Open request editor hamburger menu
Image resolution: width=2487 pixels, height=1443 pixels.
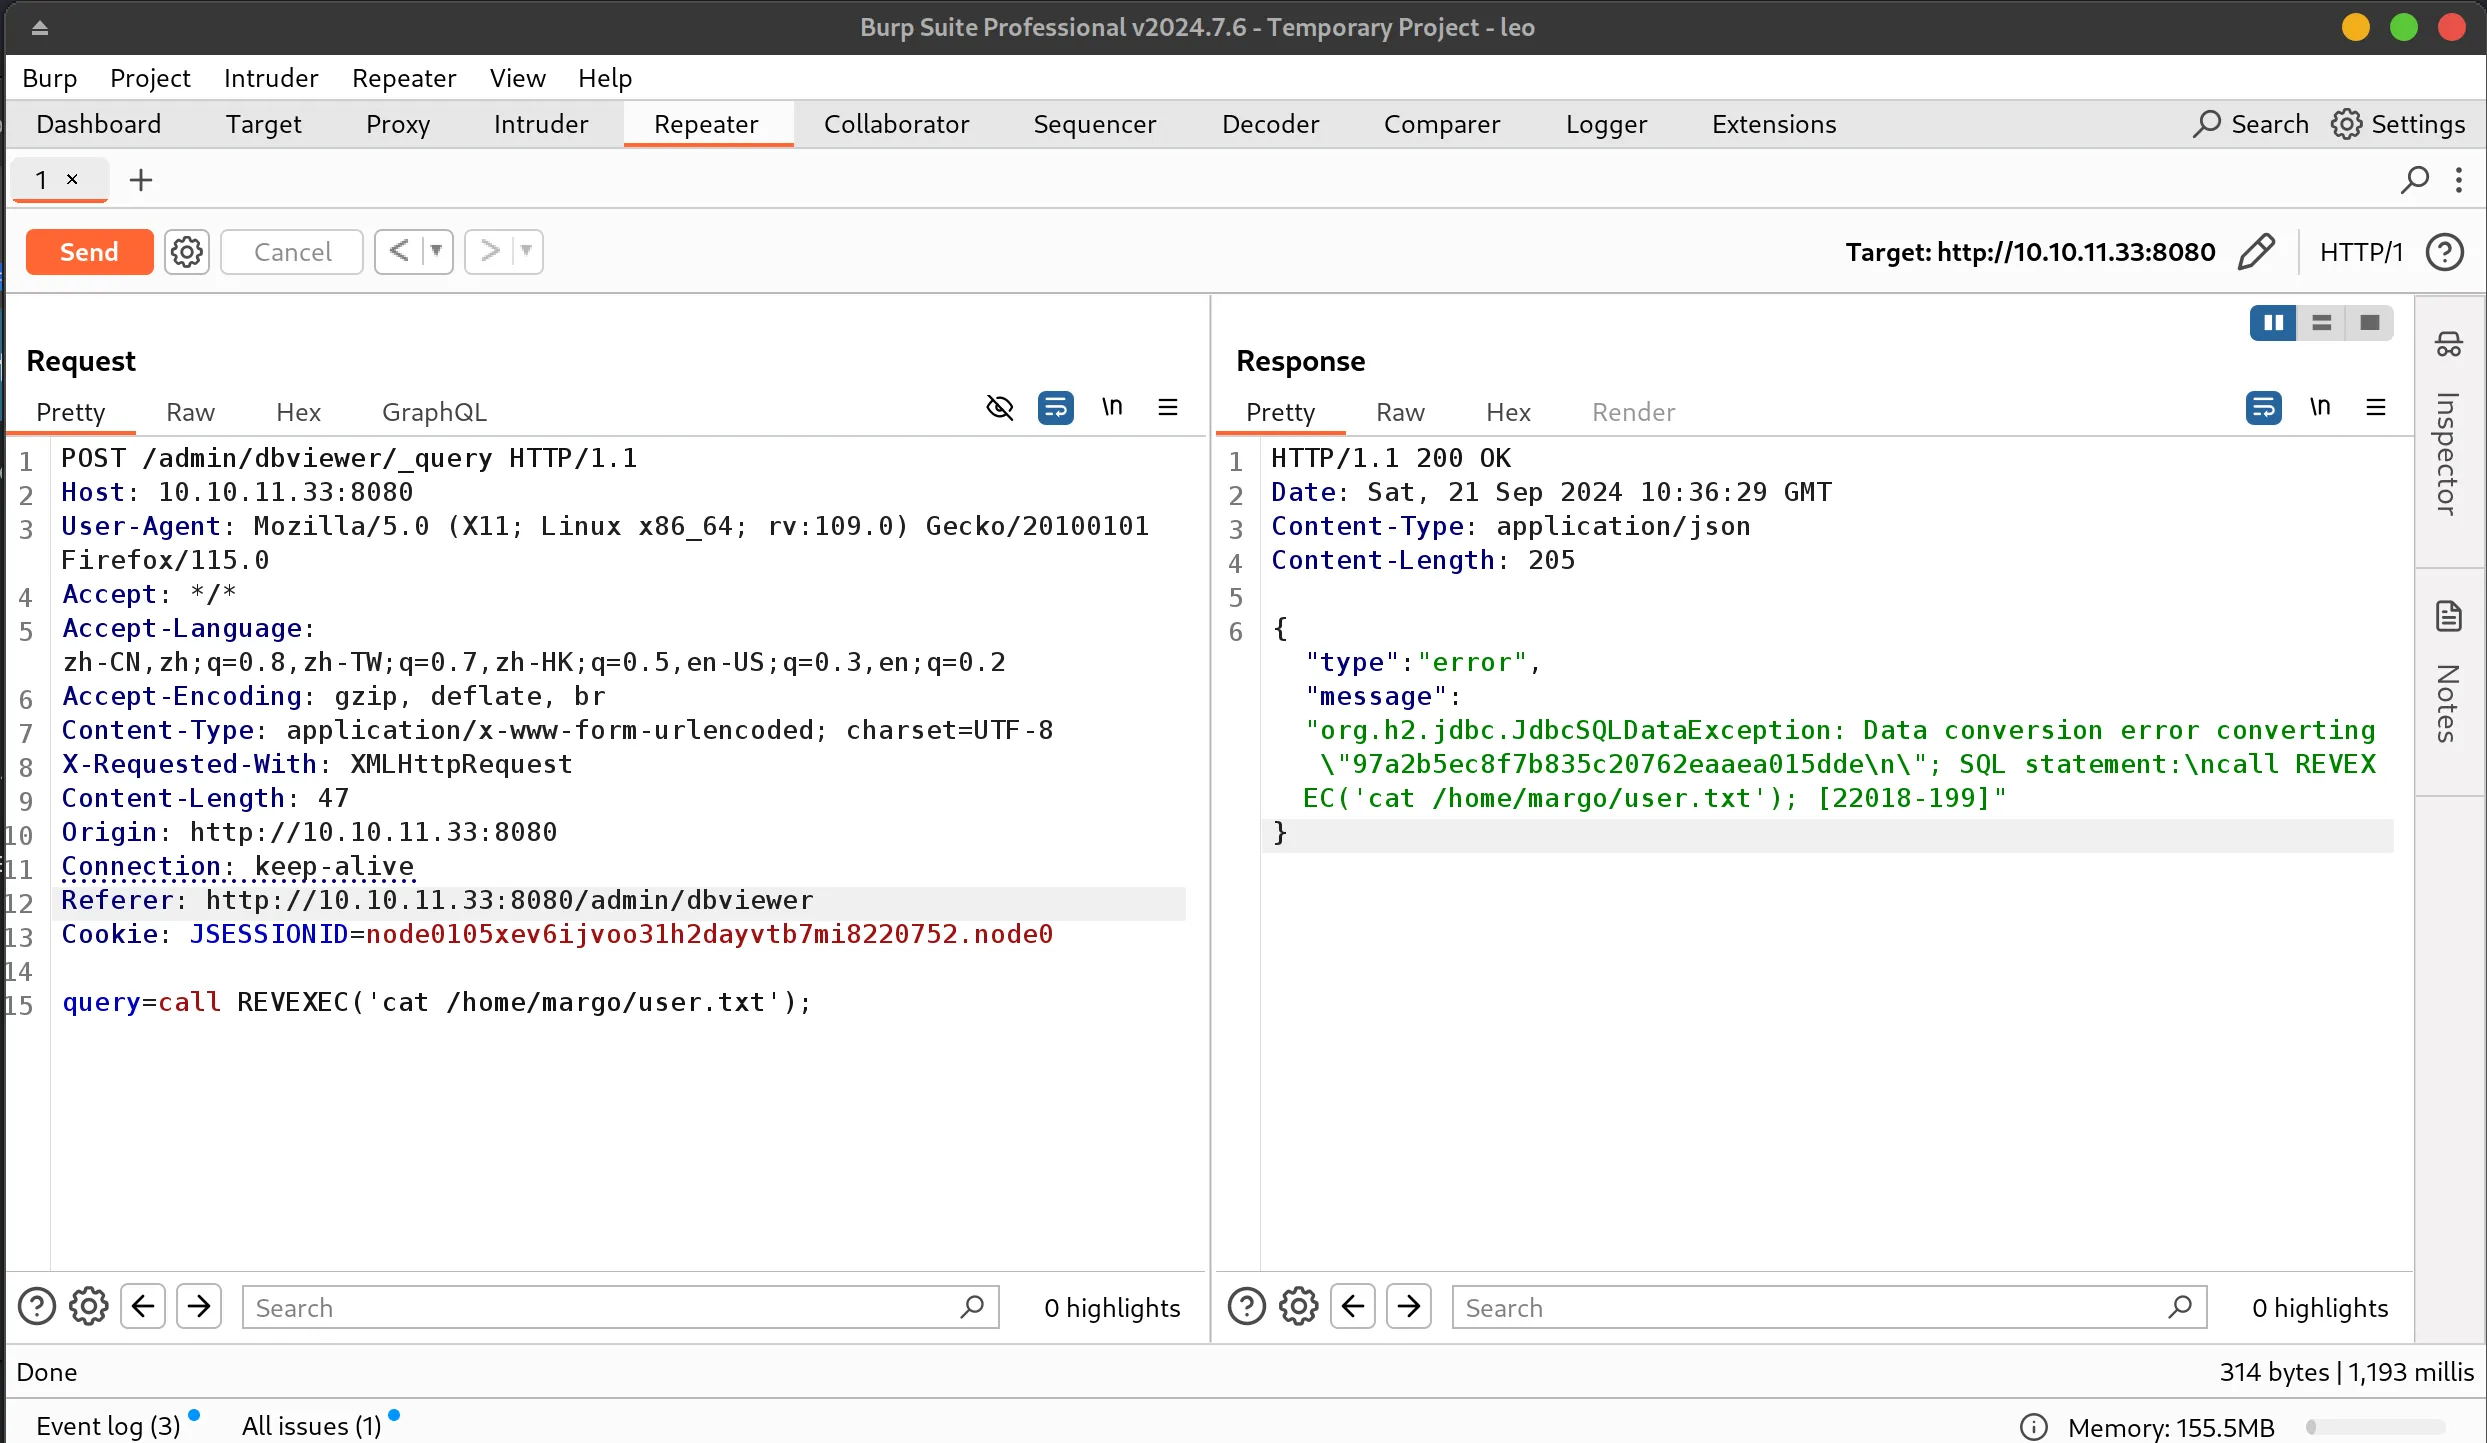point(1168,407)
